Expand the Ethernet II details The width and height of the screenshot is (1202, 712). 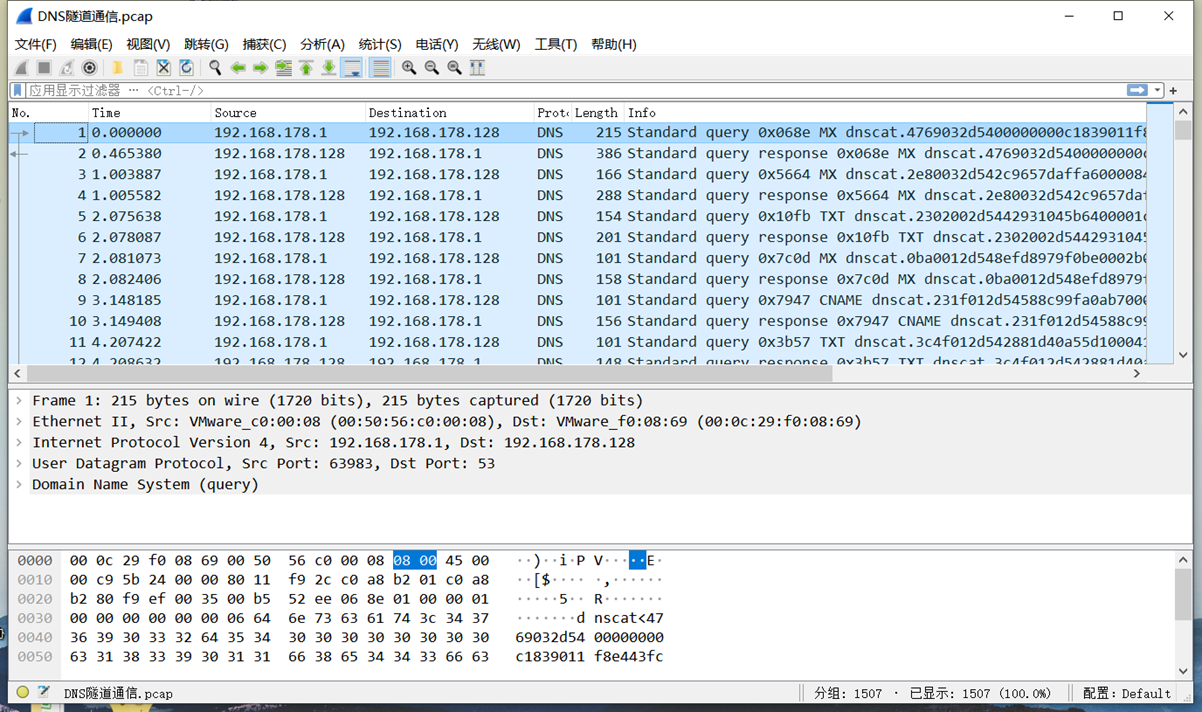click(19, 421)
